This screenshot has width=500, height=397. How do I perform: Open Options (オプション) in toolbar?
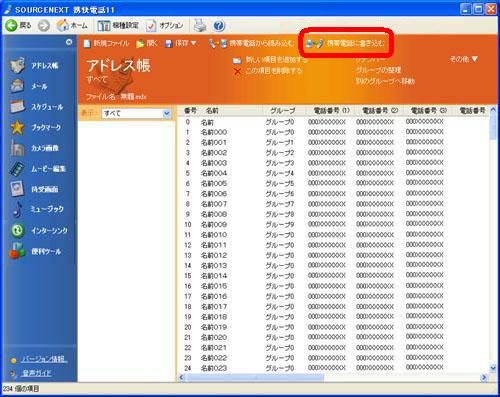pos(165,25)
